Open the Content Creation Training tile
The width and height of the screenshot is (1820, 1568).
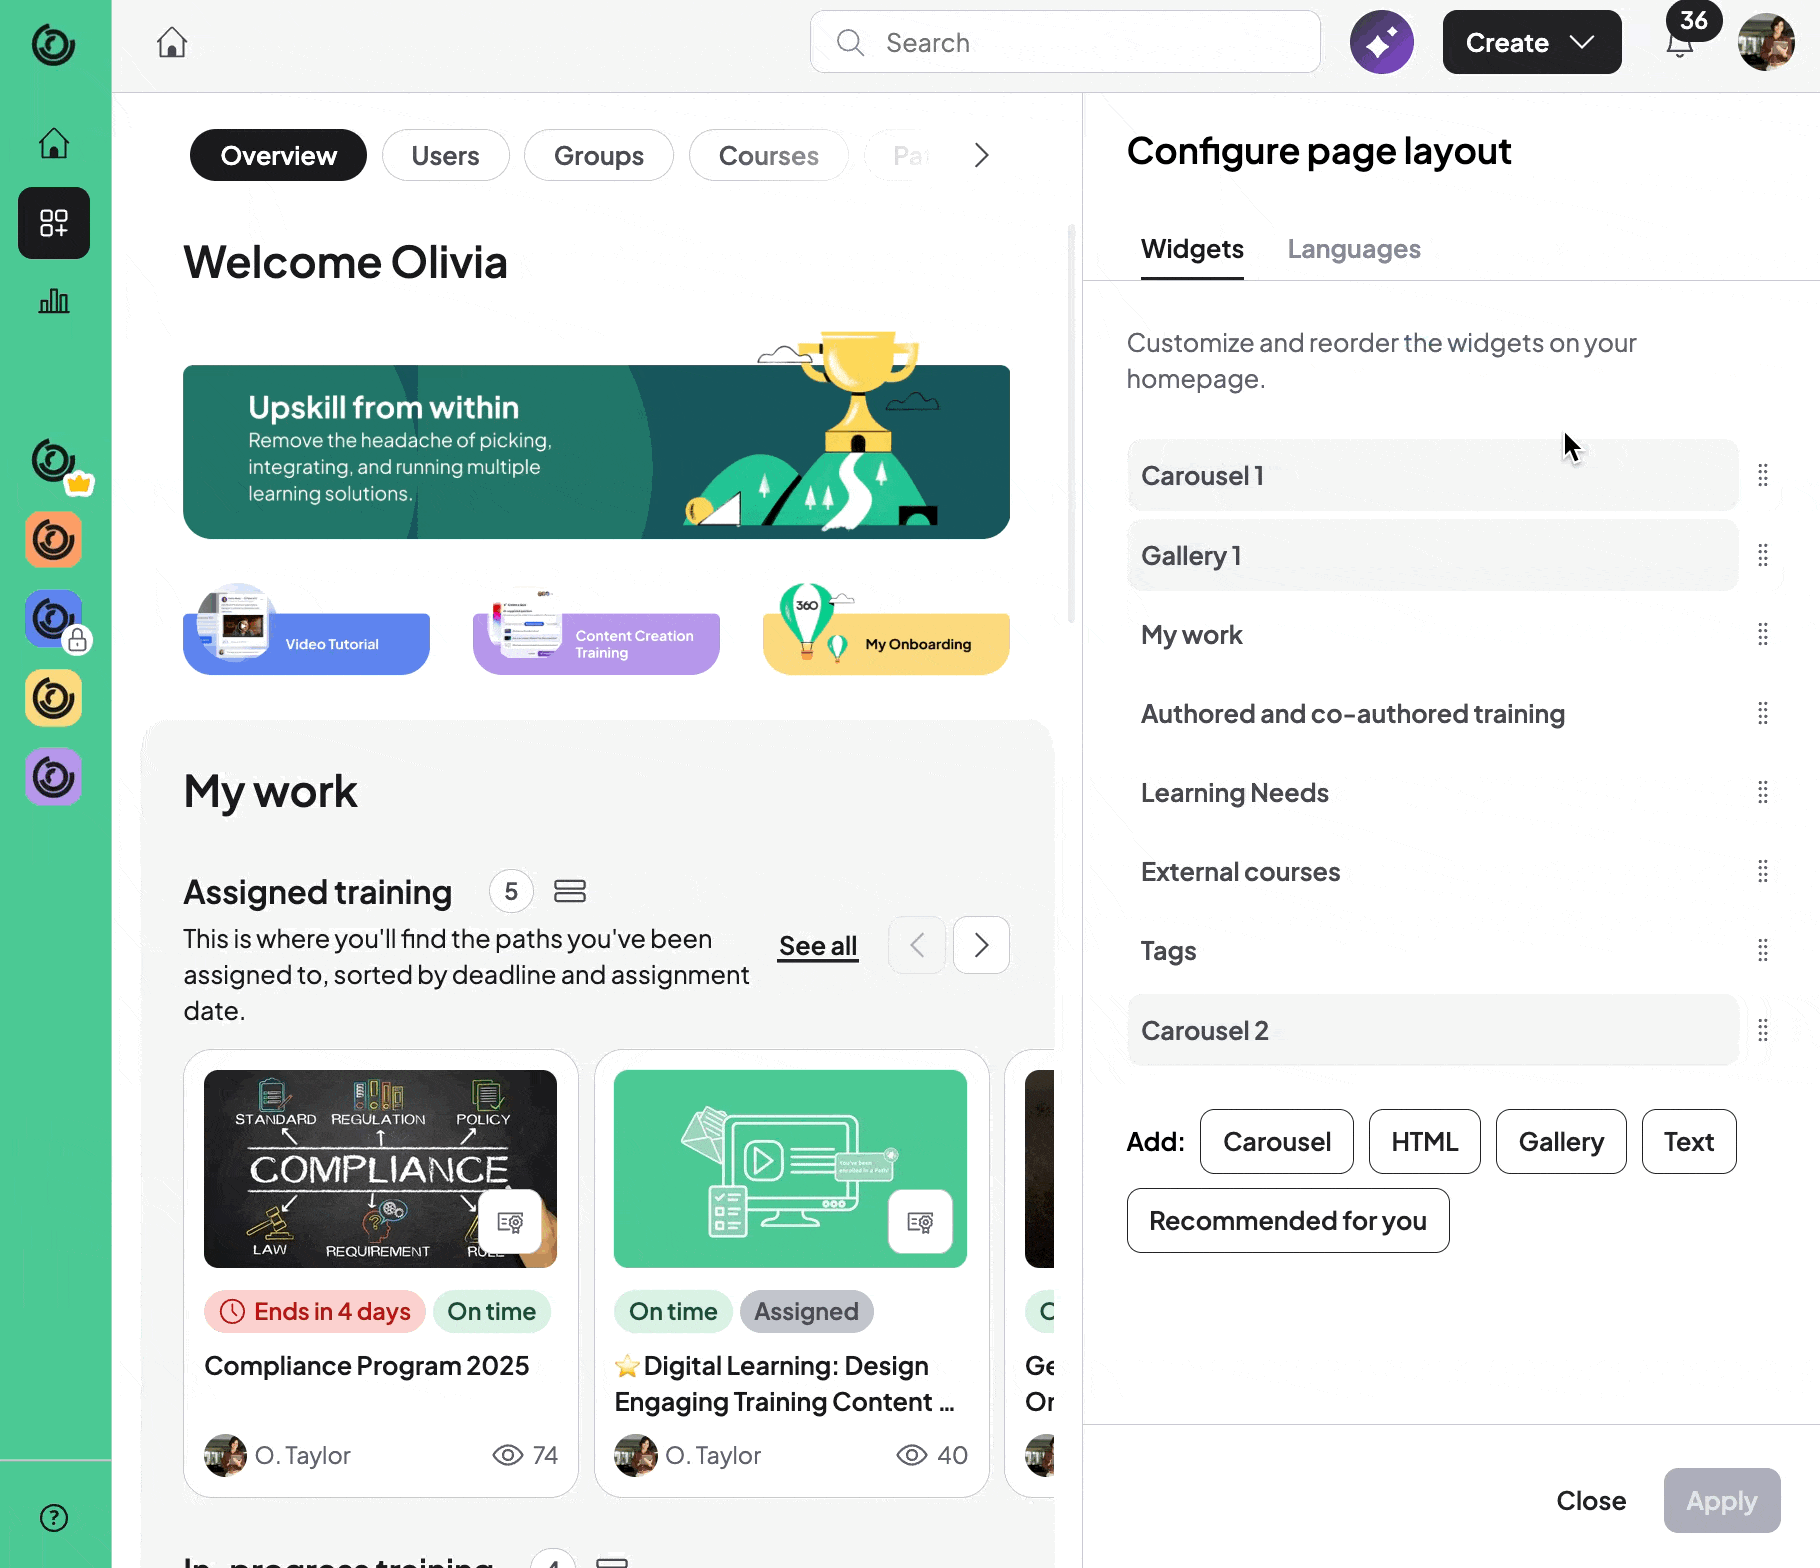point(596,643)
